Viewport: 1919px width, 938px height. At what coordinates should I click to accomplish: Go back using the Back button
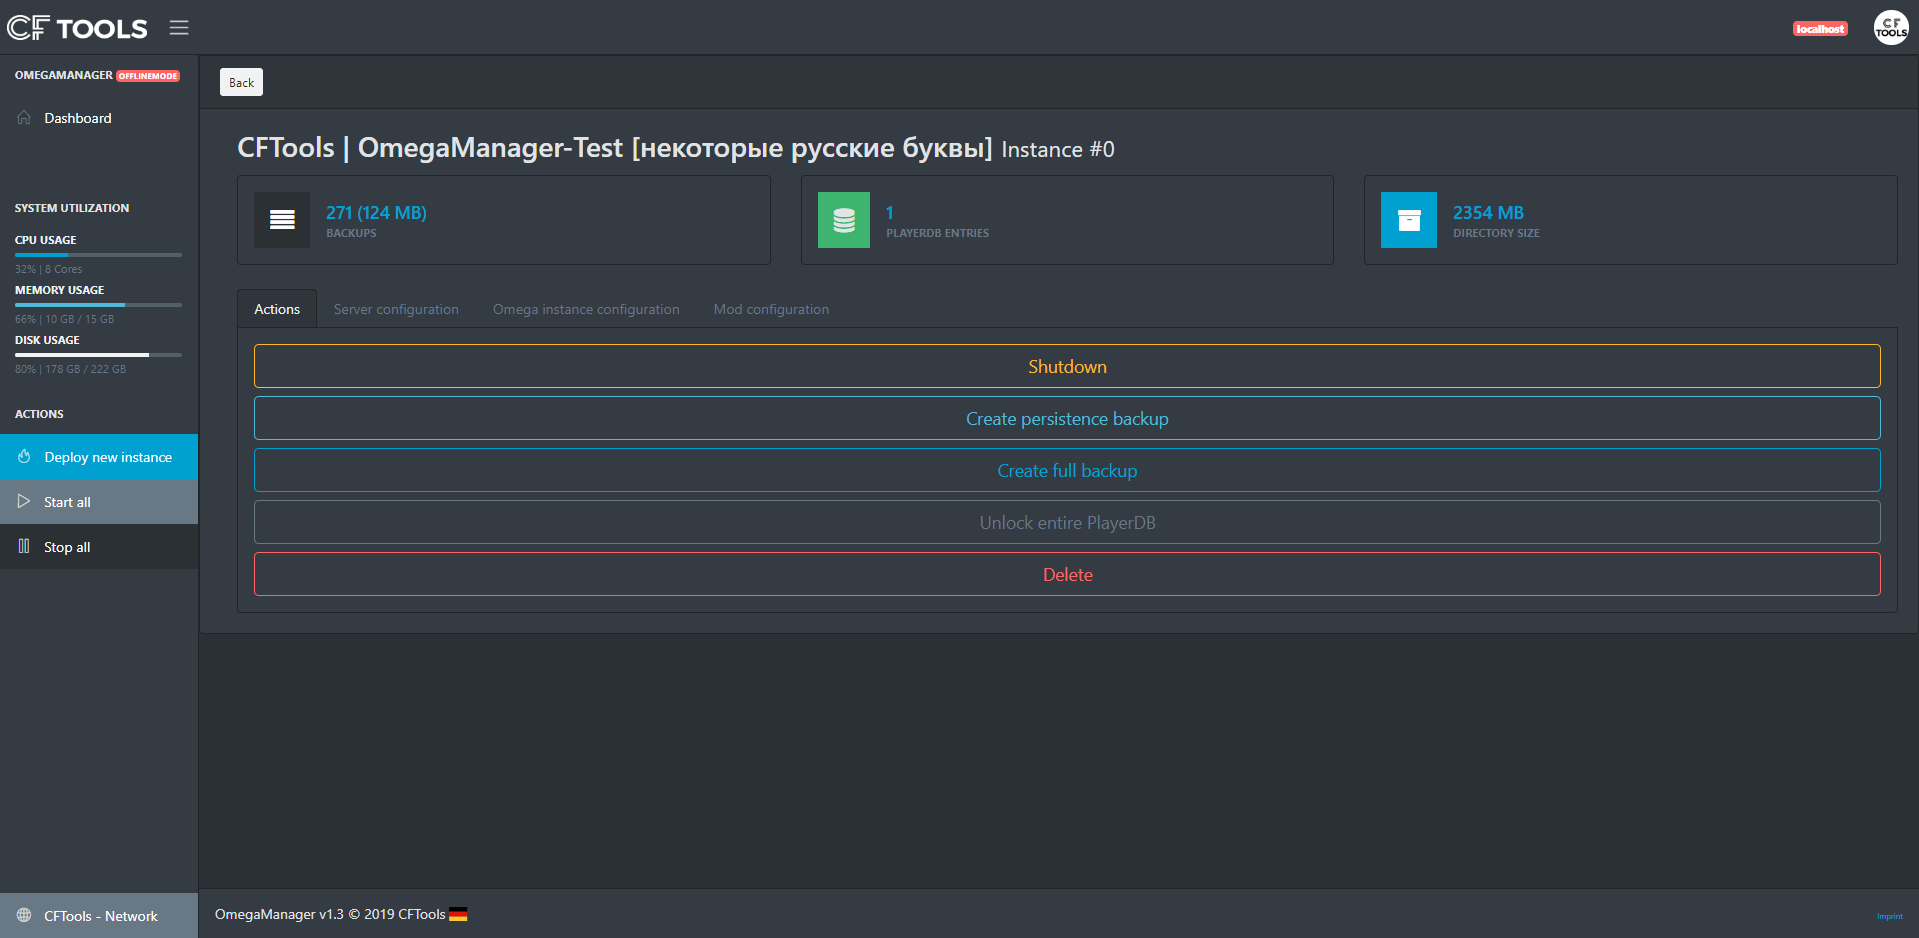(241, 83)
